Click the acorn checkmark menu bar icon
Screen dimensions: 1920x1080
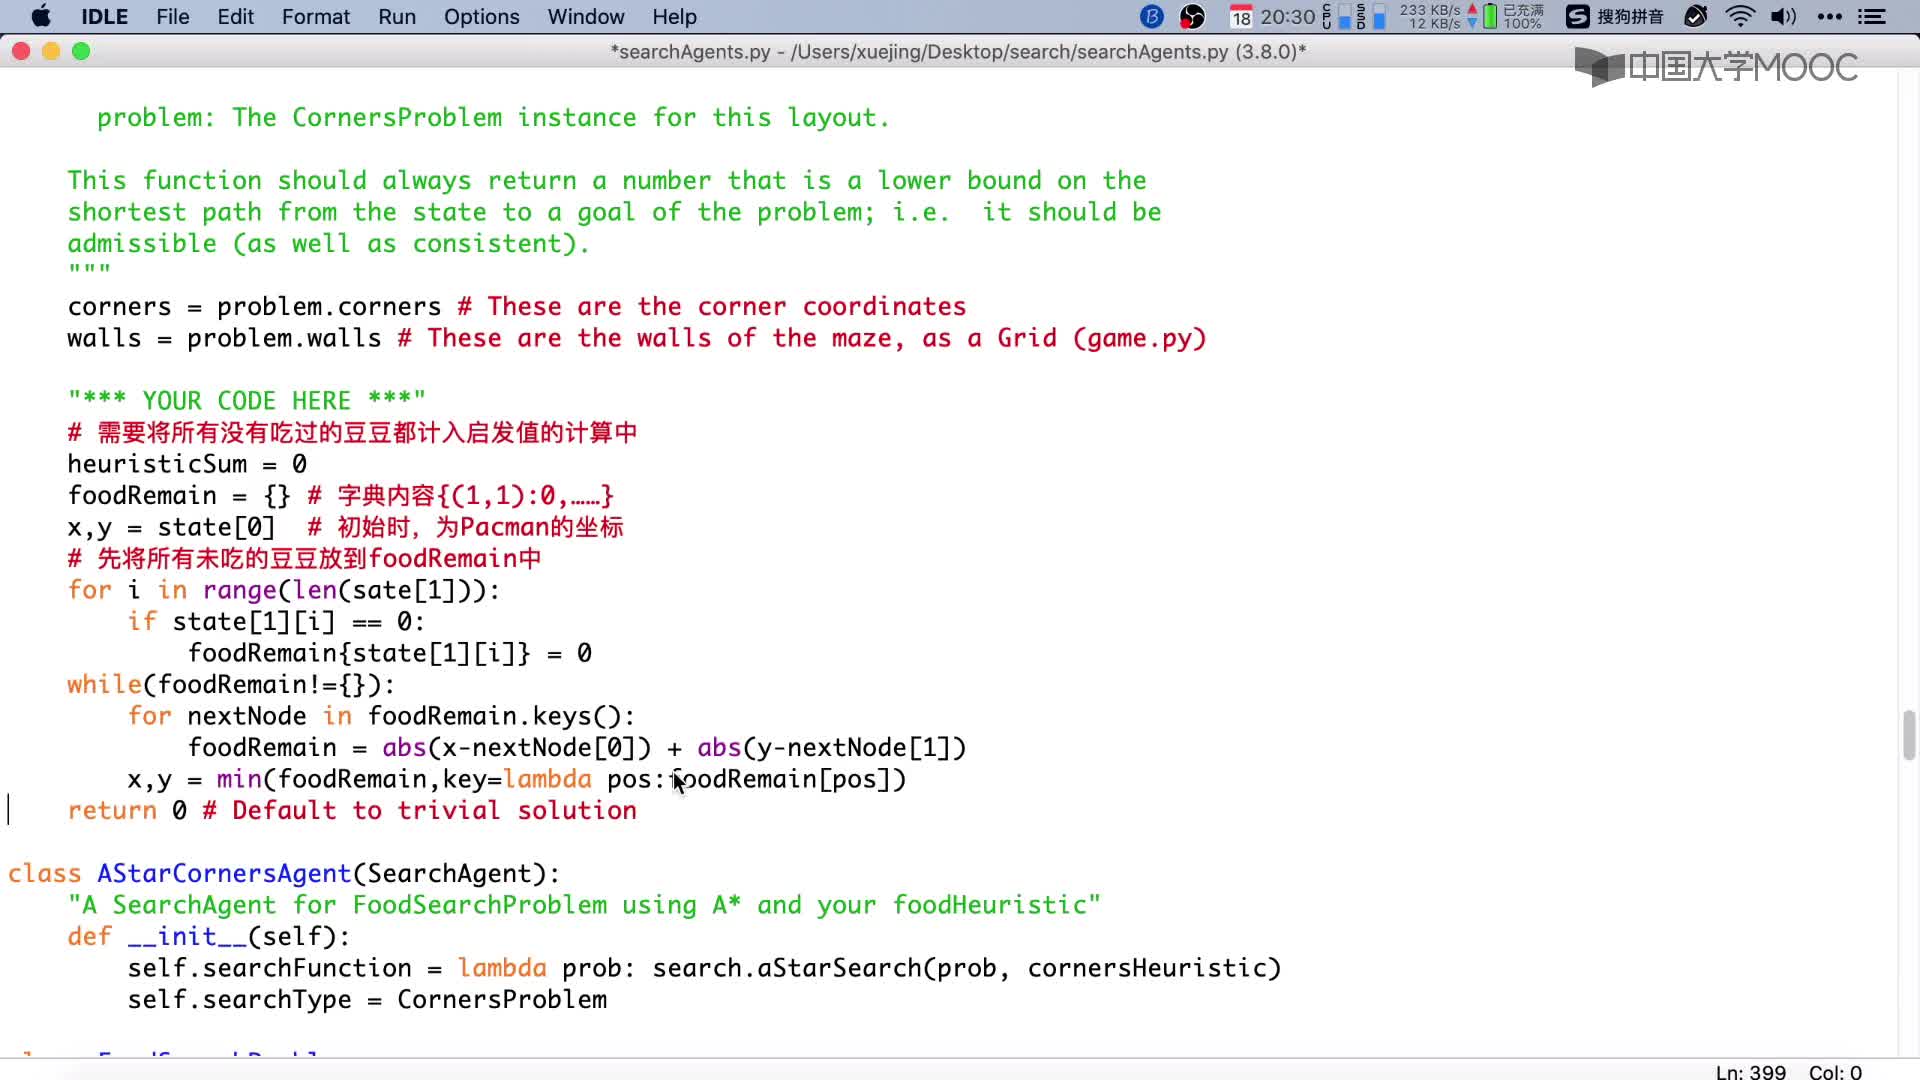pos(1696,17)
